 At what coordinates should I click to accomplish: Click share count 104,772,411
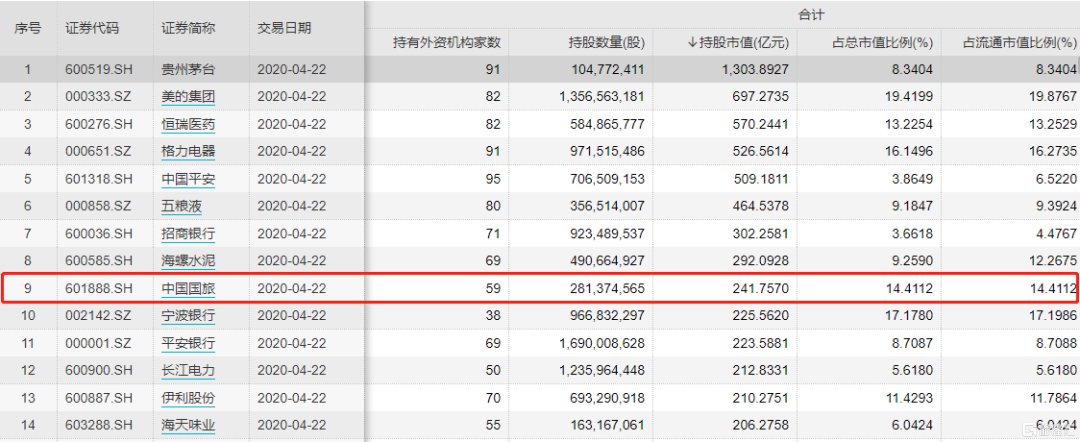coord(608,69)
